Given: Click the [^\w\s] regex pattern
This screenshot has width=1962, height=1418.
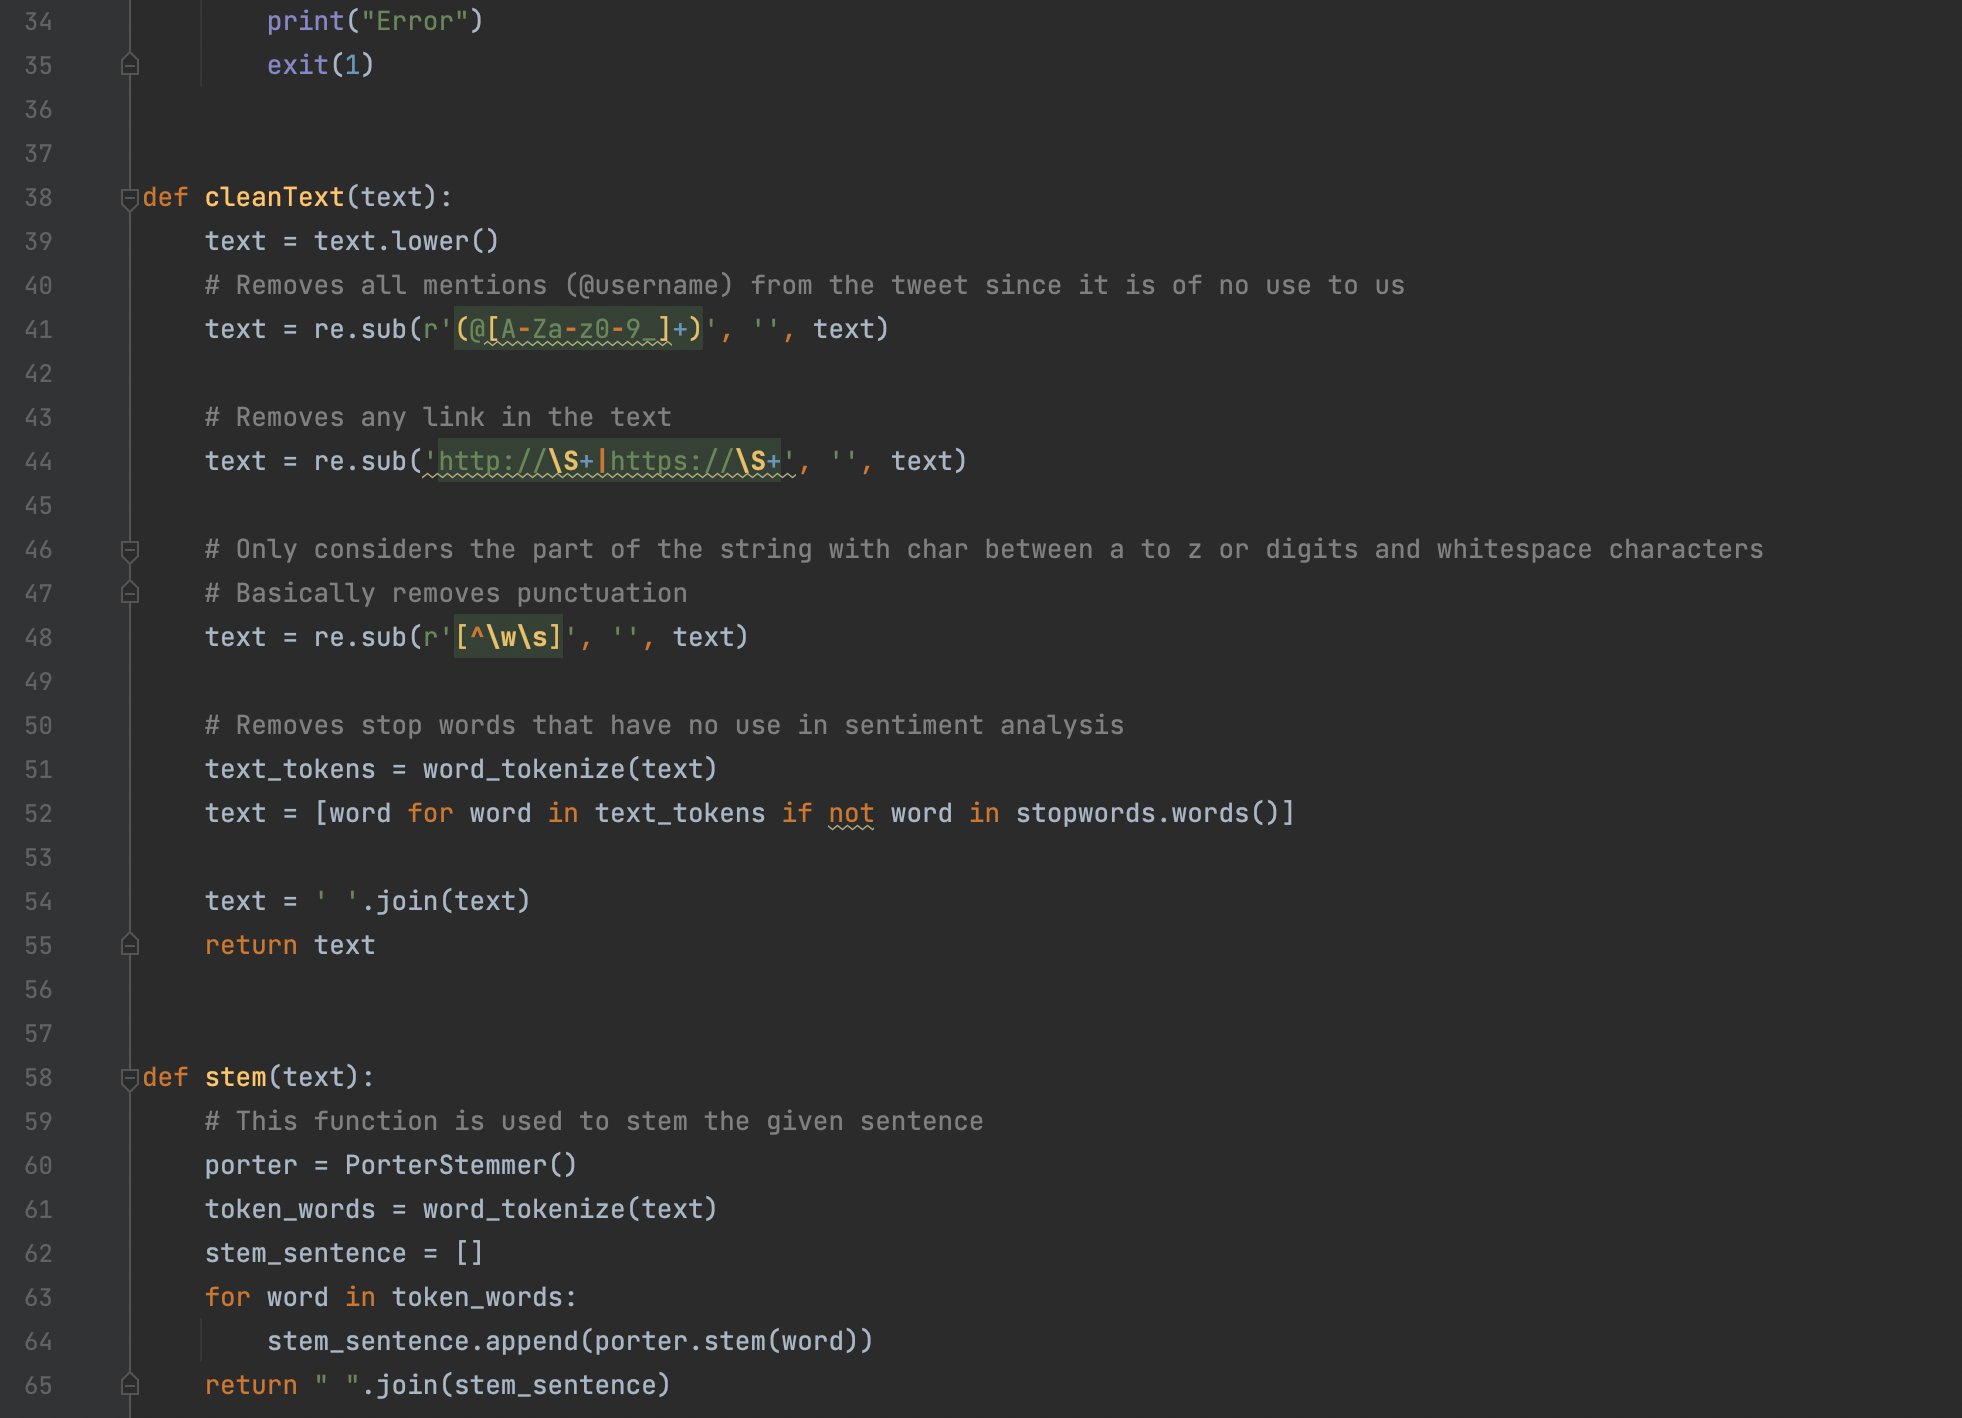Looking at the screenshot, I should coord(508,637).
